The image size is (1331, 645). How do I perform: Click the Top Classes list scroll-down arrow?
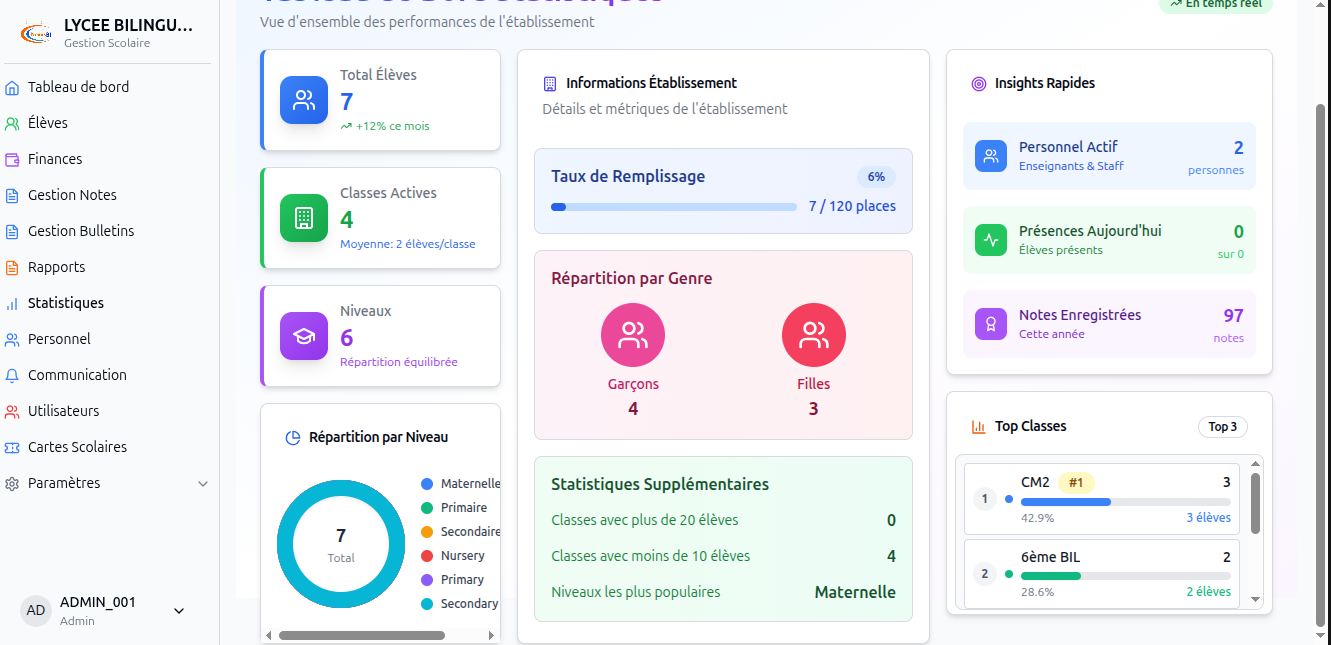(x=1256, y=600)
